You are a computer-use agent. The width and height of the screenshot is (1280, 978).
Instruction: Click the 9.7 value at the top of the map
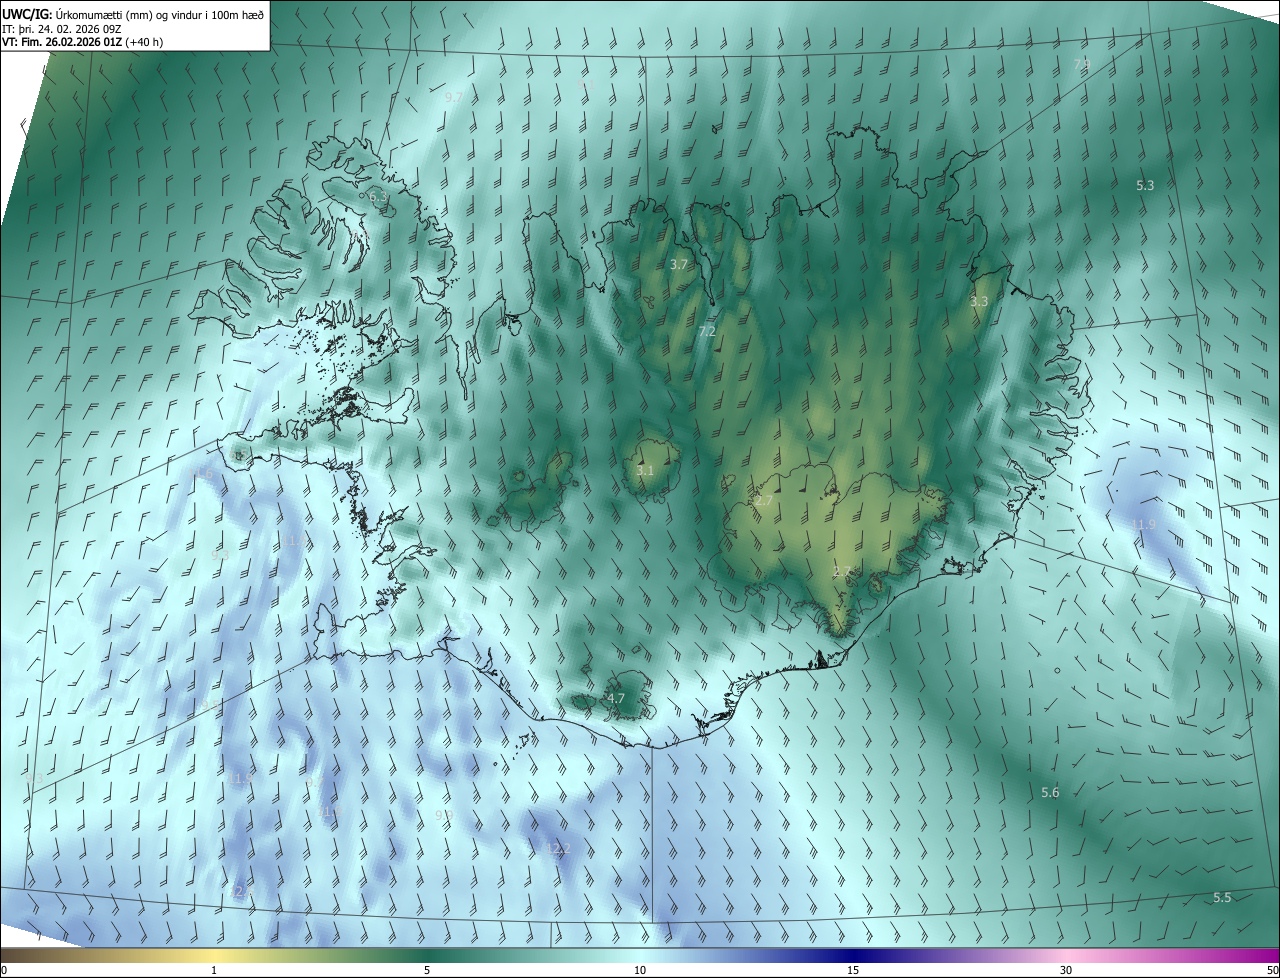point(454,97)
